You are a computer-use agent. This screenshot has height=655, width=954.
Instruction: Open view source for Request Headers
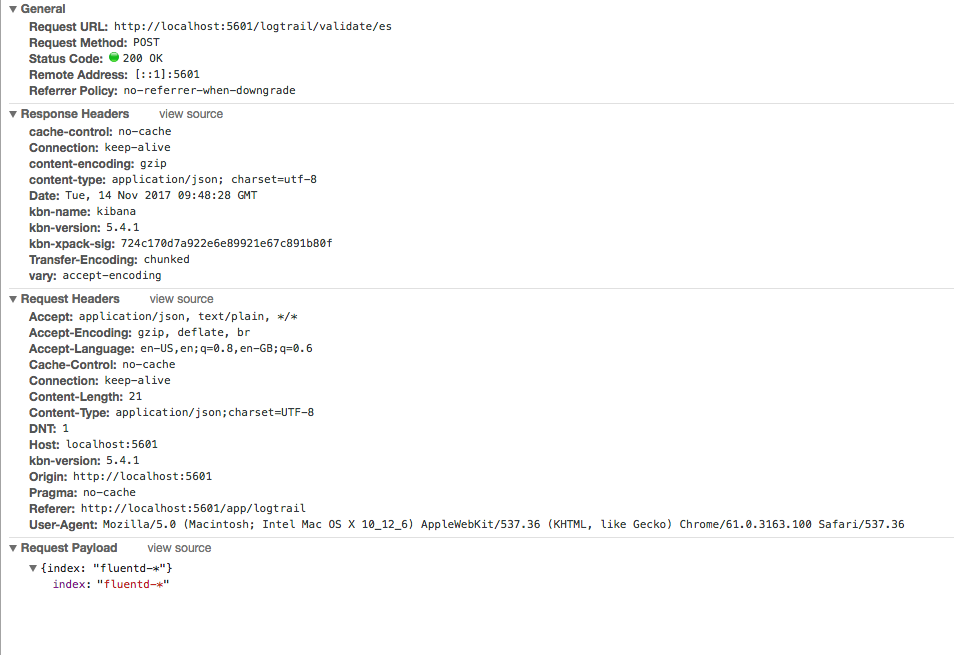click(181, 298)
